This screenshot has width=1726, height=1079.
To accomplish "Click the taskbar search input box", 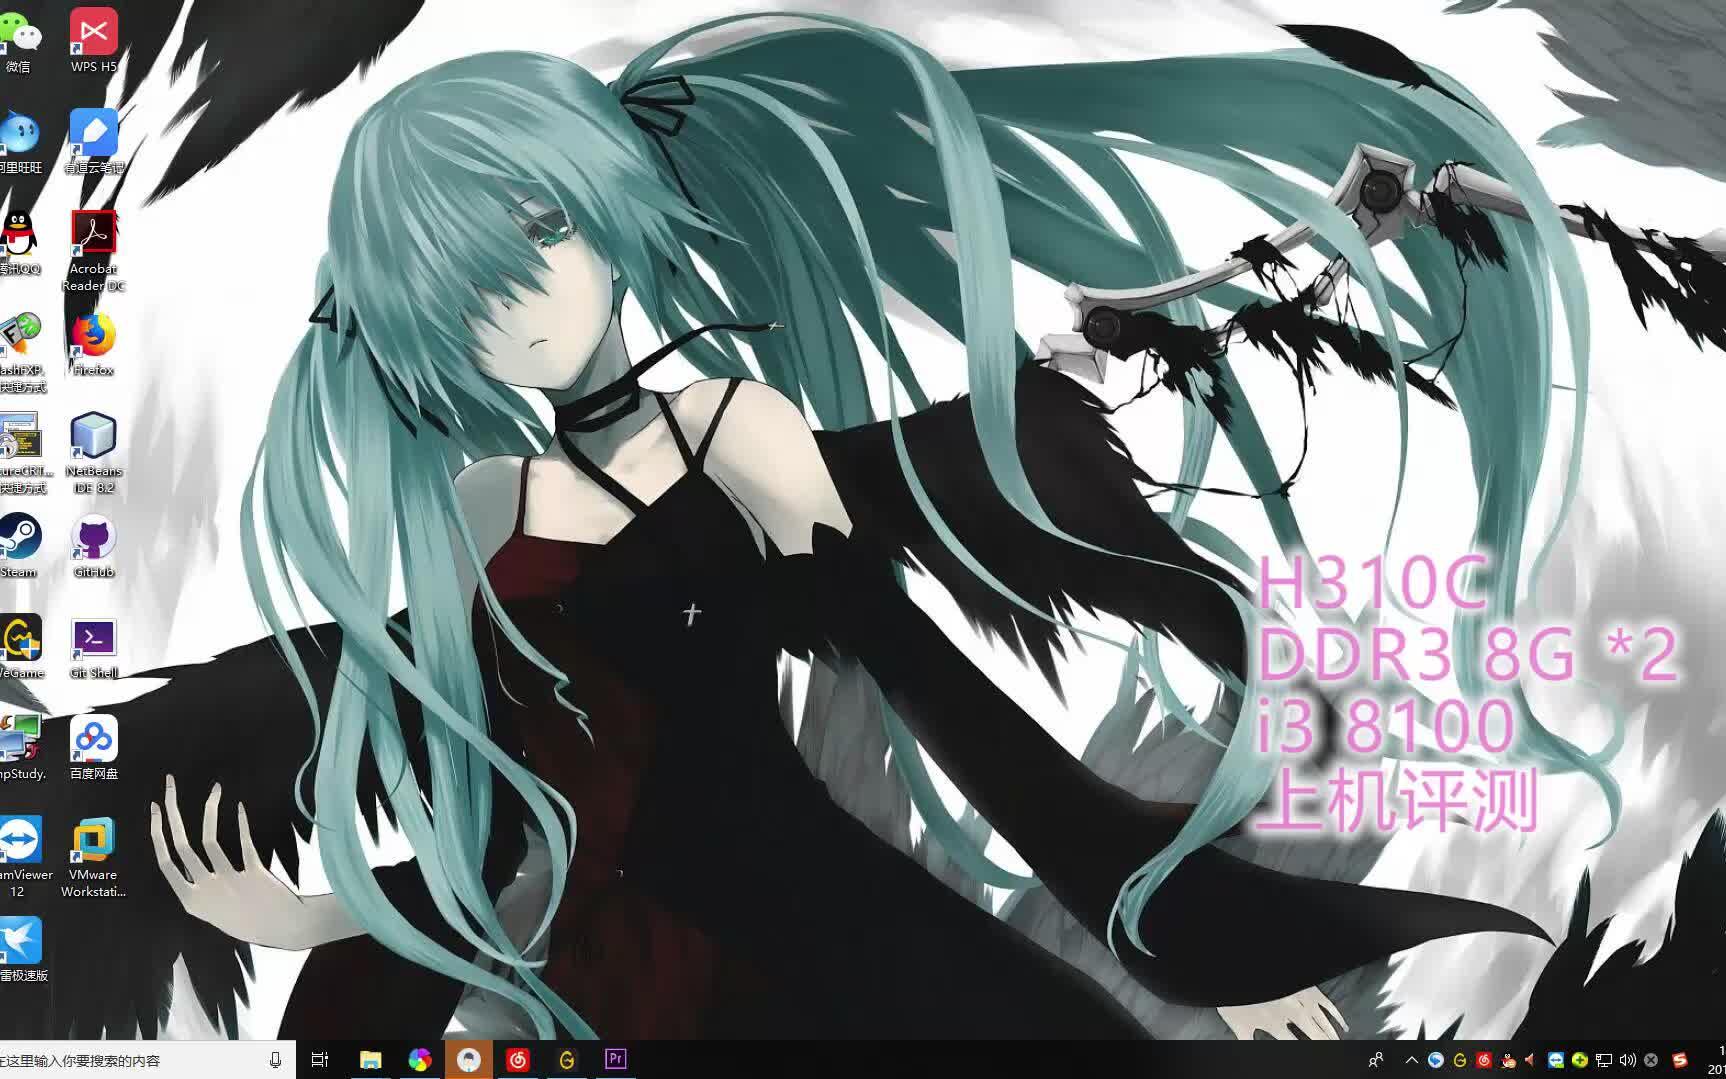I will pos(135,1060).
